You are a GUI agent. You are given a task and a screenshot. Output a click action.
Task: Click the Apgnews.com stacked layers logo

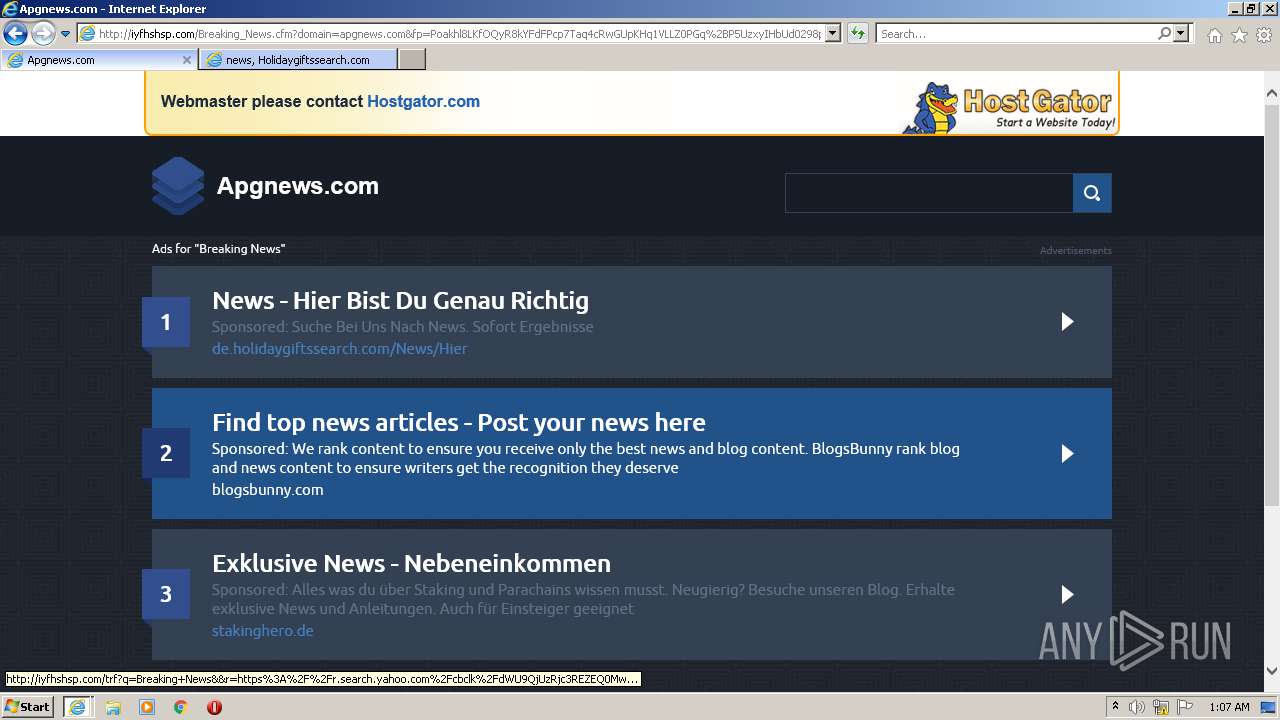click(x=178, y=186)
